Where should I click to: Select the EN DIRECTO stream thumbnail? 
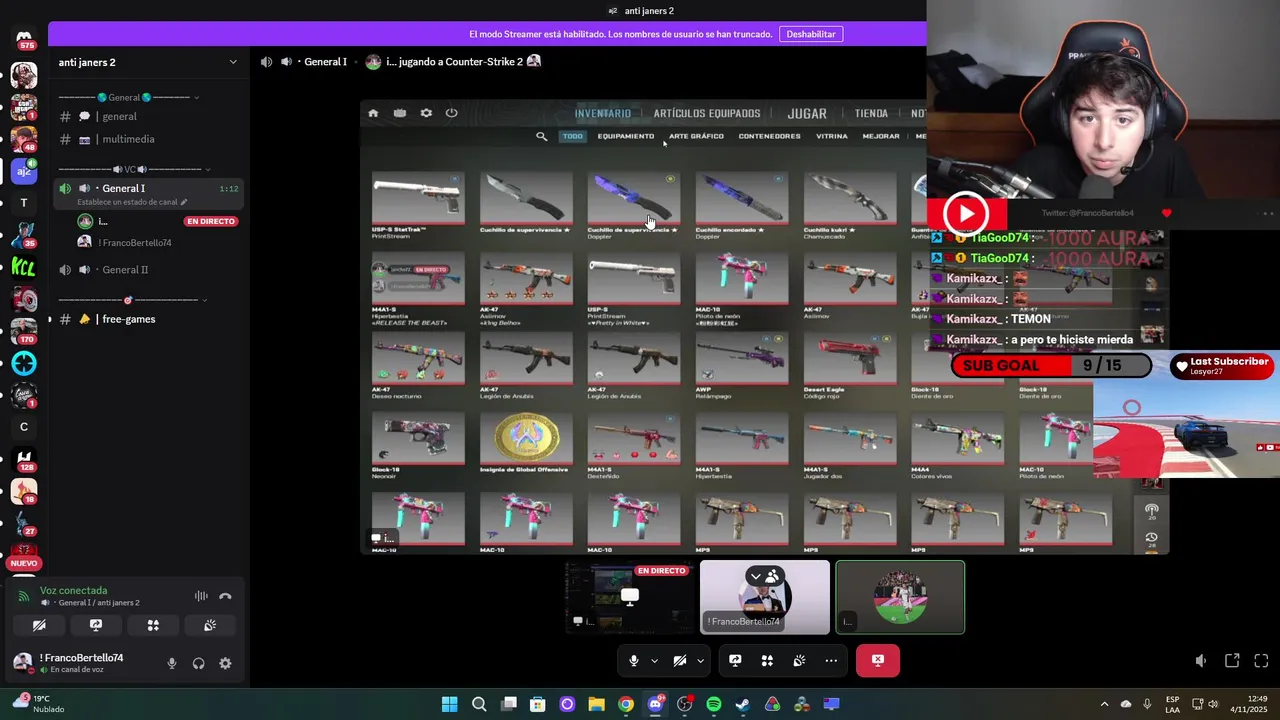pyautogui.click(x=630, y=597)
